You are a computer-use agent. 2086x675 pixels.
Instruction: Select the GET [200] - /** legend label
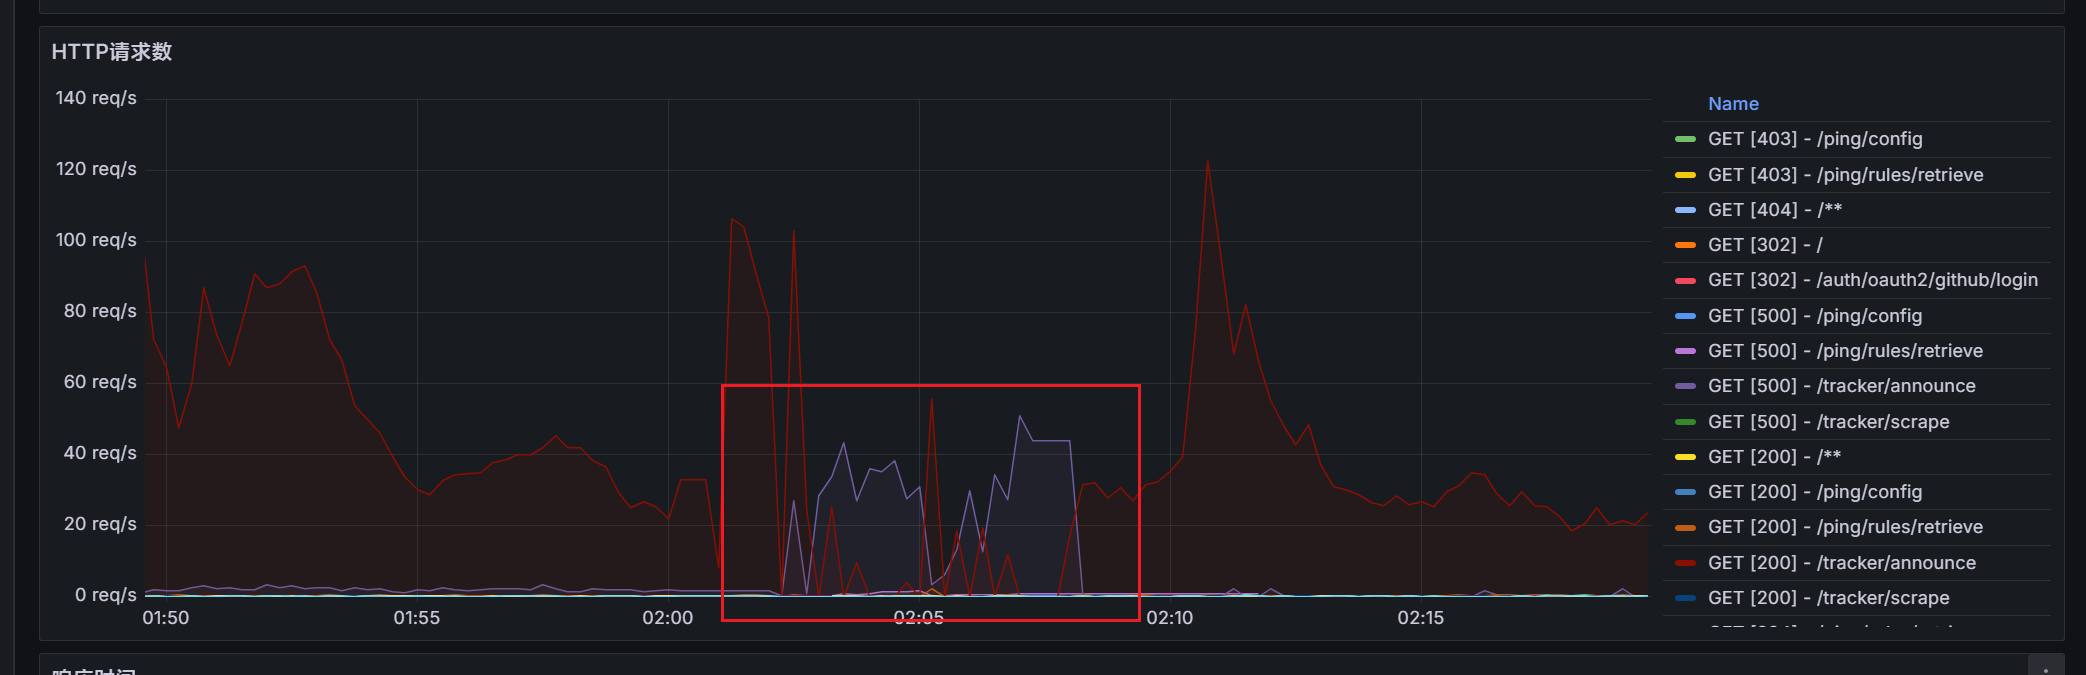pos(1774,457)
